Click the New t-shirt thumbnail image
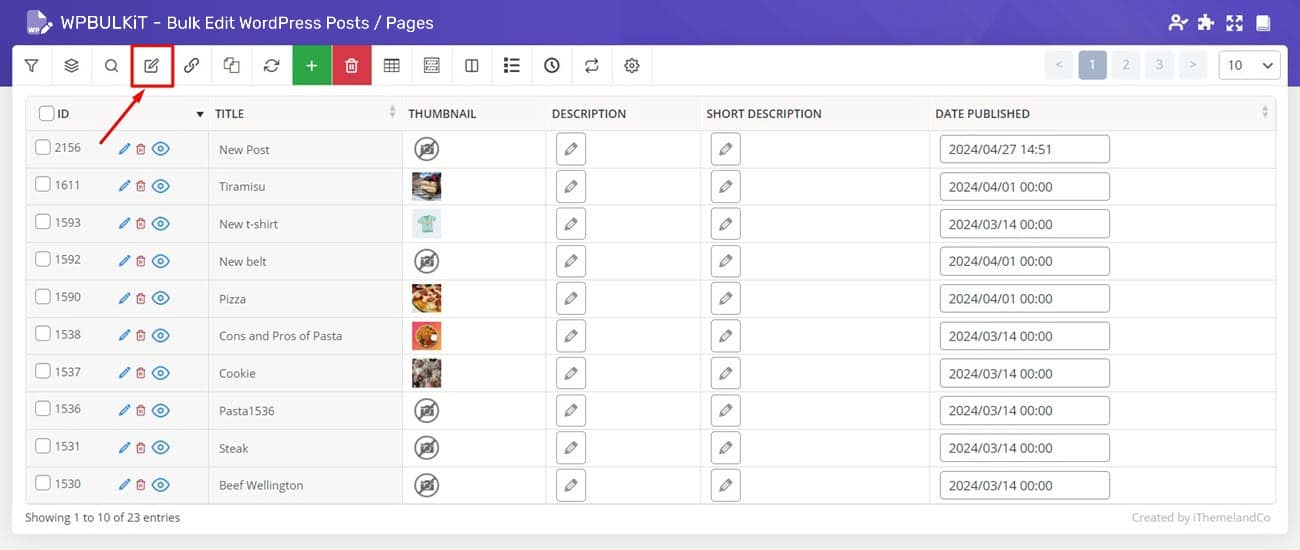Viewport: 1300px width, 550px height. point(427,224)
